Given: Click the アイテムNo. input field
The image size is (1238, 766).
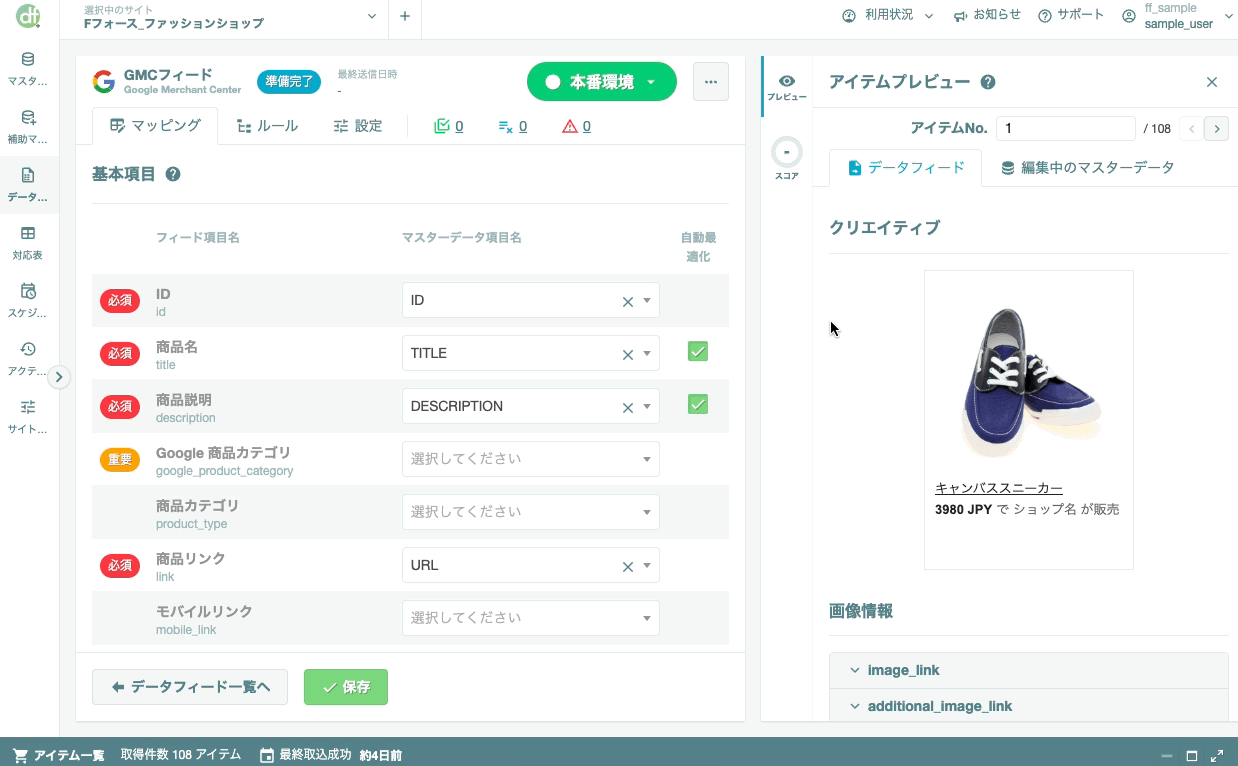Looking at the screenshot, I should coord(1065,128).
